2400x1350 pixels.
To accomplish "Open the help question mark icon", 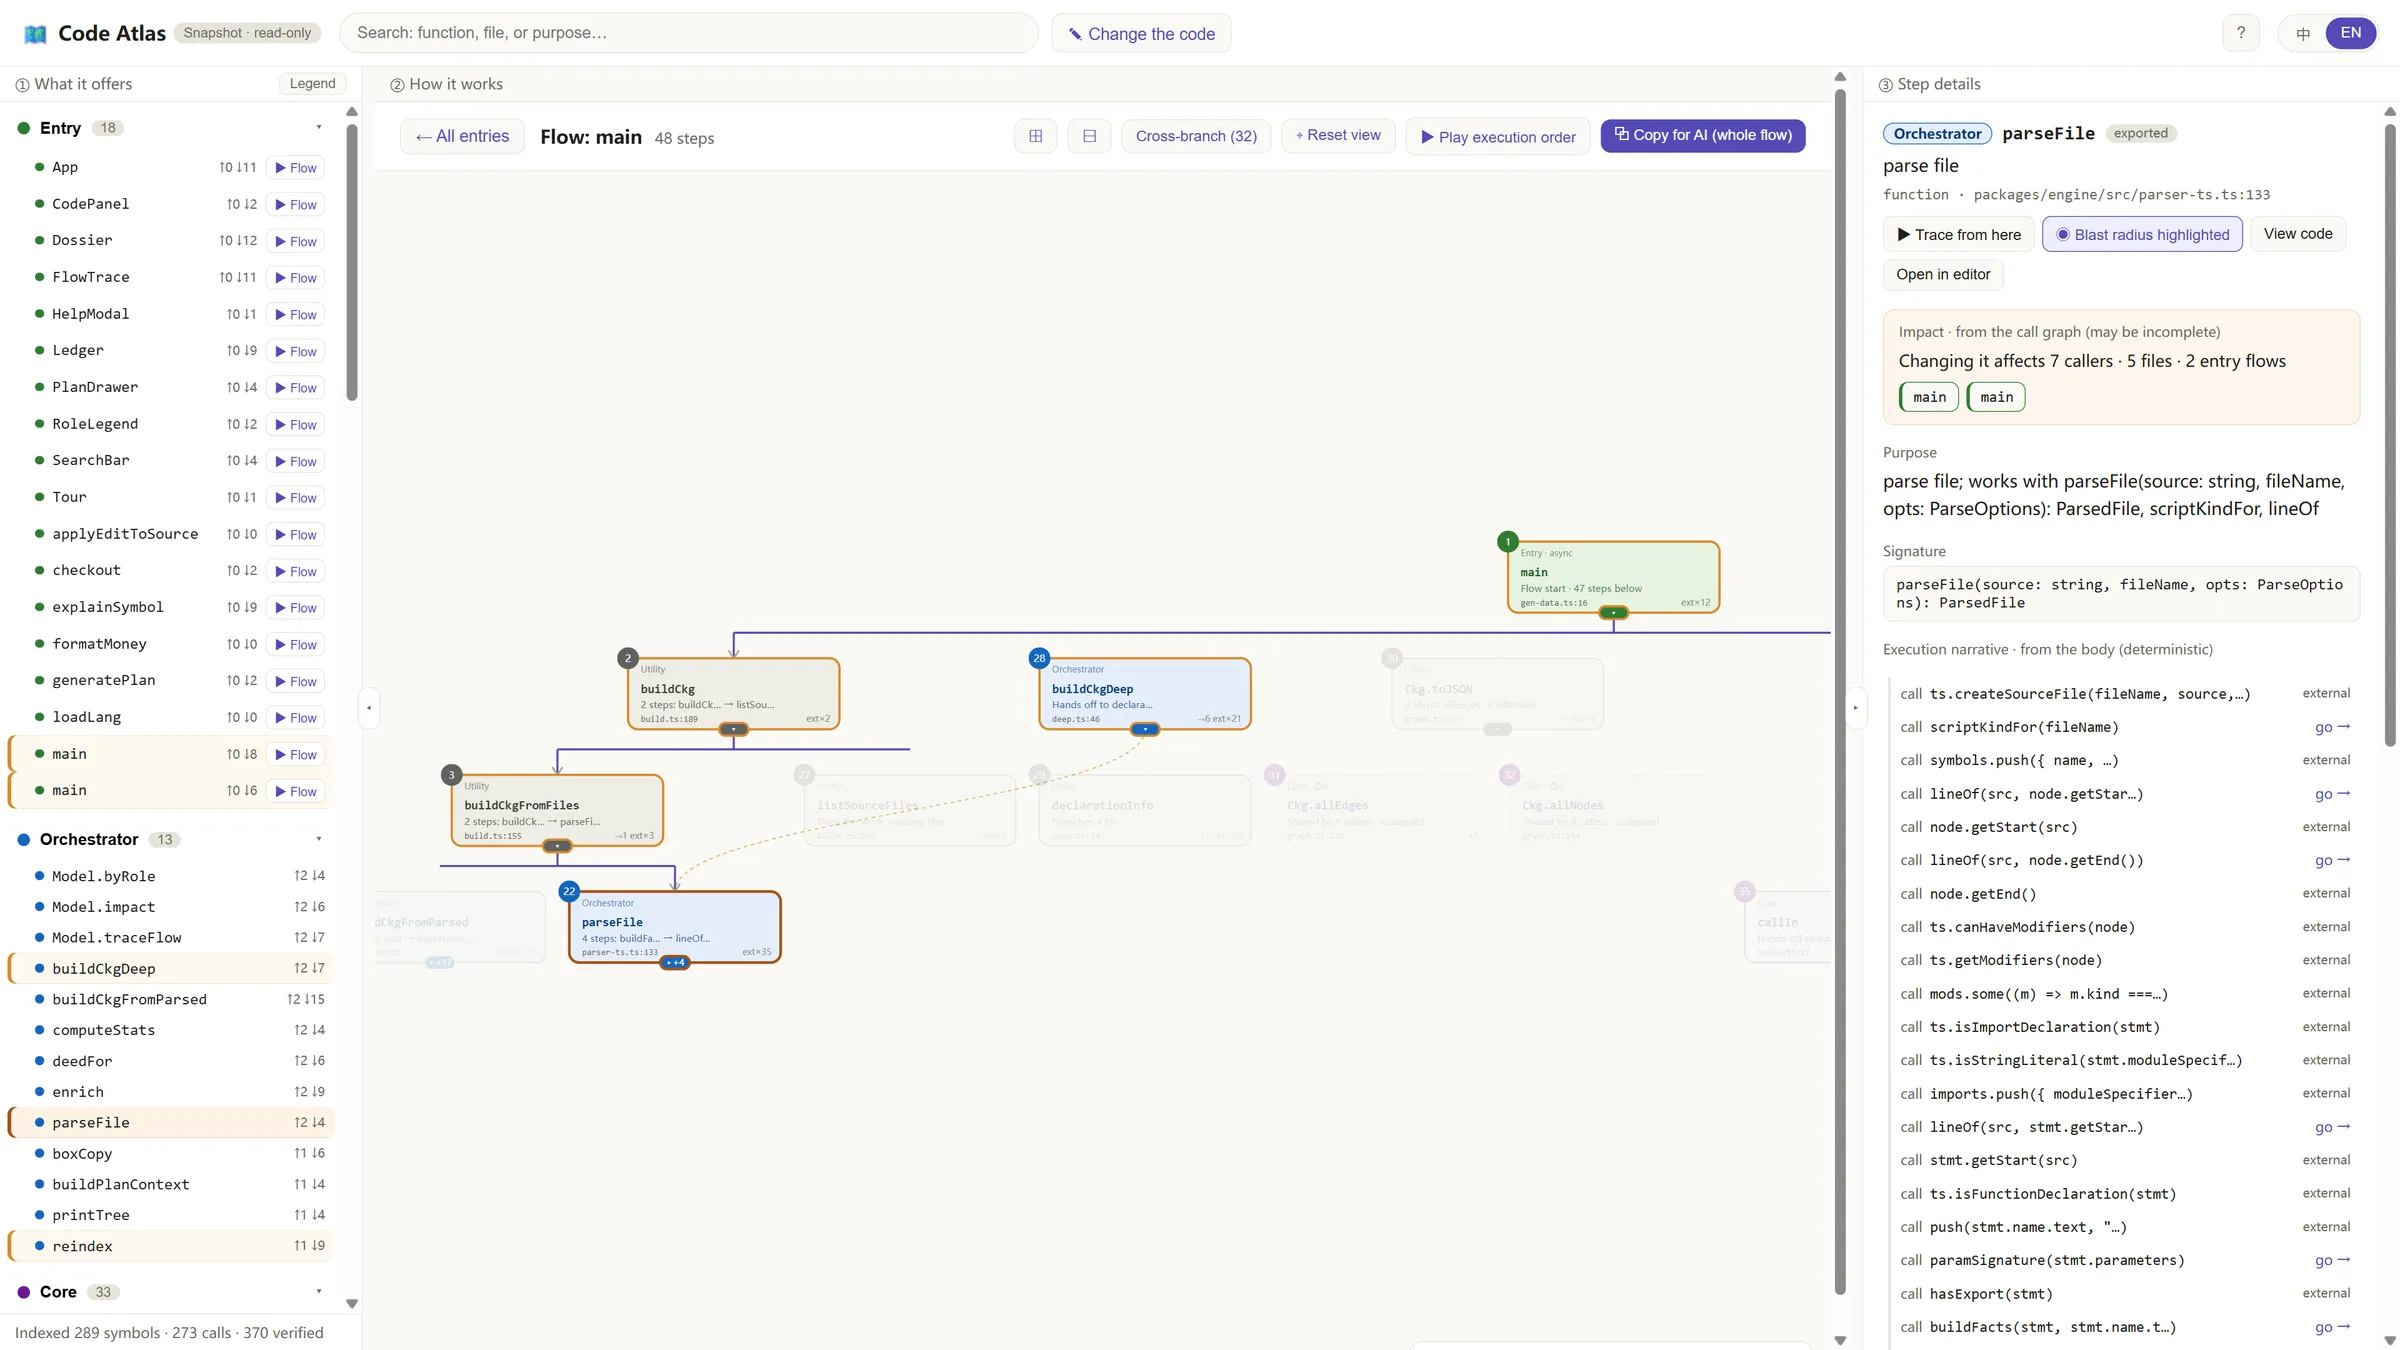I will (2241, 33).
